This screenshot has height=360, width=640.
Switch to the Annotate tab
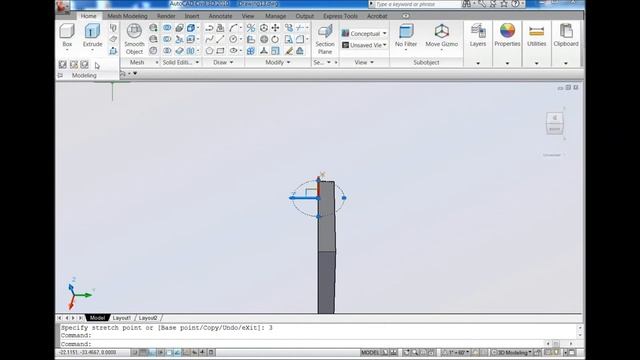coord(220,16)
